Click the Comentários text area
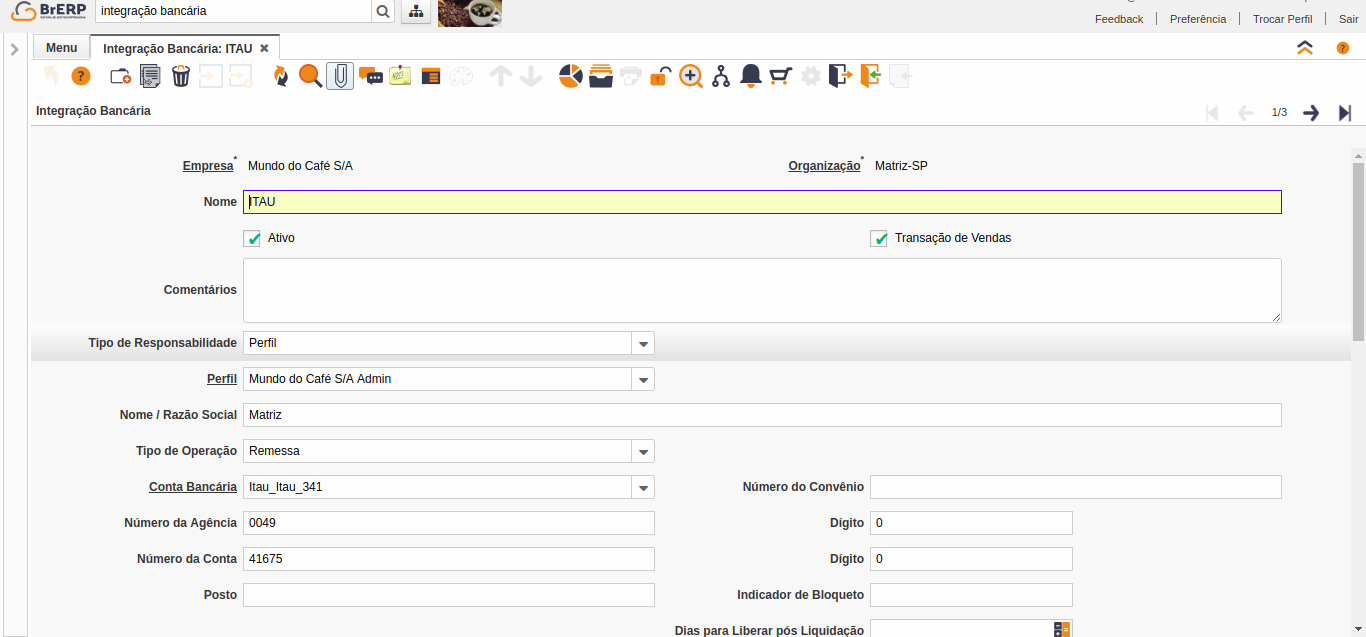This screenshot has width=1366, height=637. coord(762,290)
